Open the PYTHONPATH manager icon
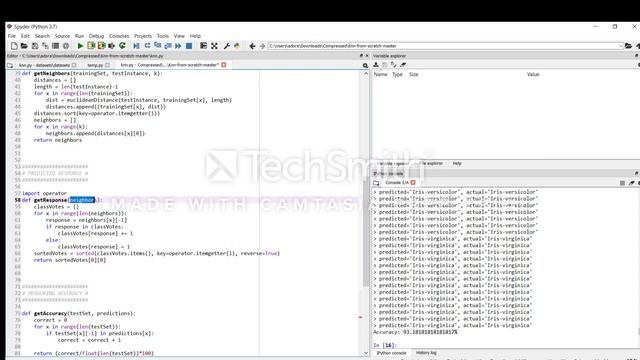The width and height of the screenshot is (640, 360). click(237, 46)
